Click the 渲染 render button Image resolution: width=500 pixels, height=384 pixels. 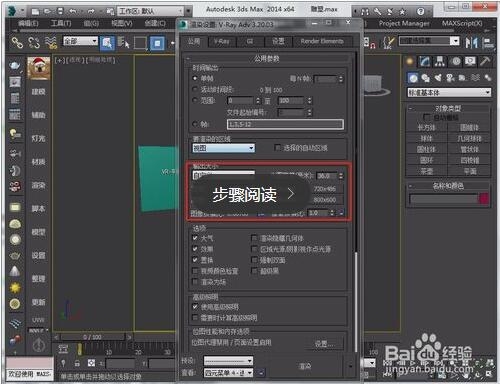pos(305,366)
